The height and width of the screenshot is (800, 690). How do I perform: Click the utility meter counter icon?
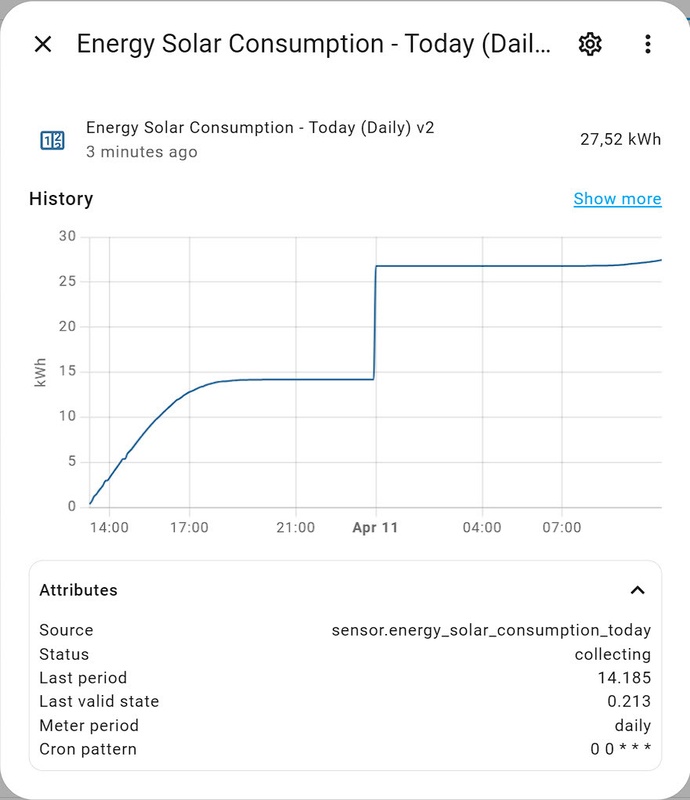click(52, 140)
